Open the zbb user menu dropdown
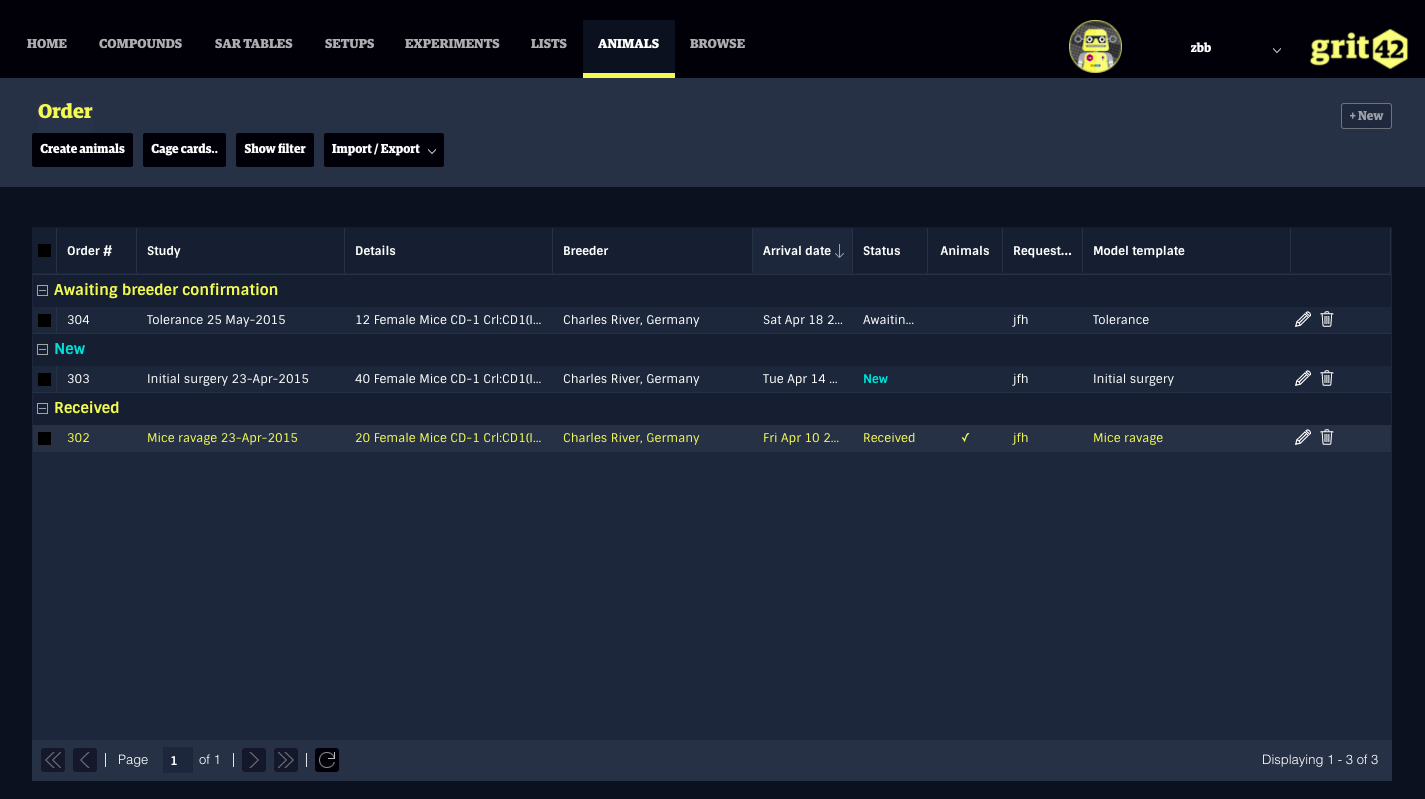This screenshot has width=1425, height=799. (x=1236, y=48)
